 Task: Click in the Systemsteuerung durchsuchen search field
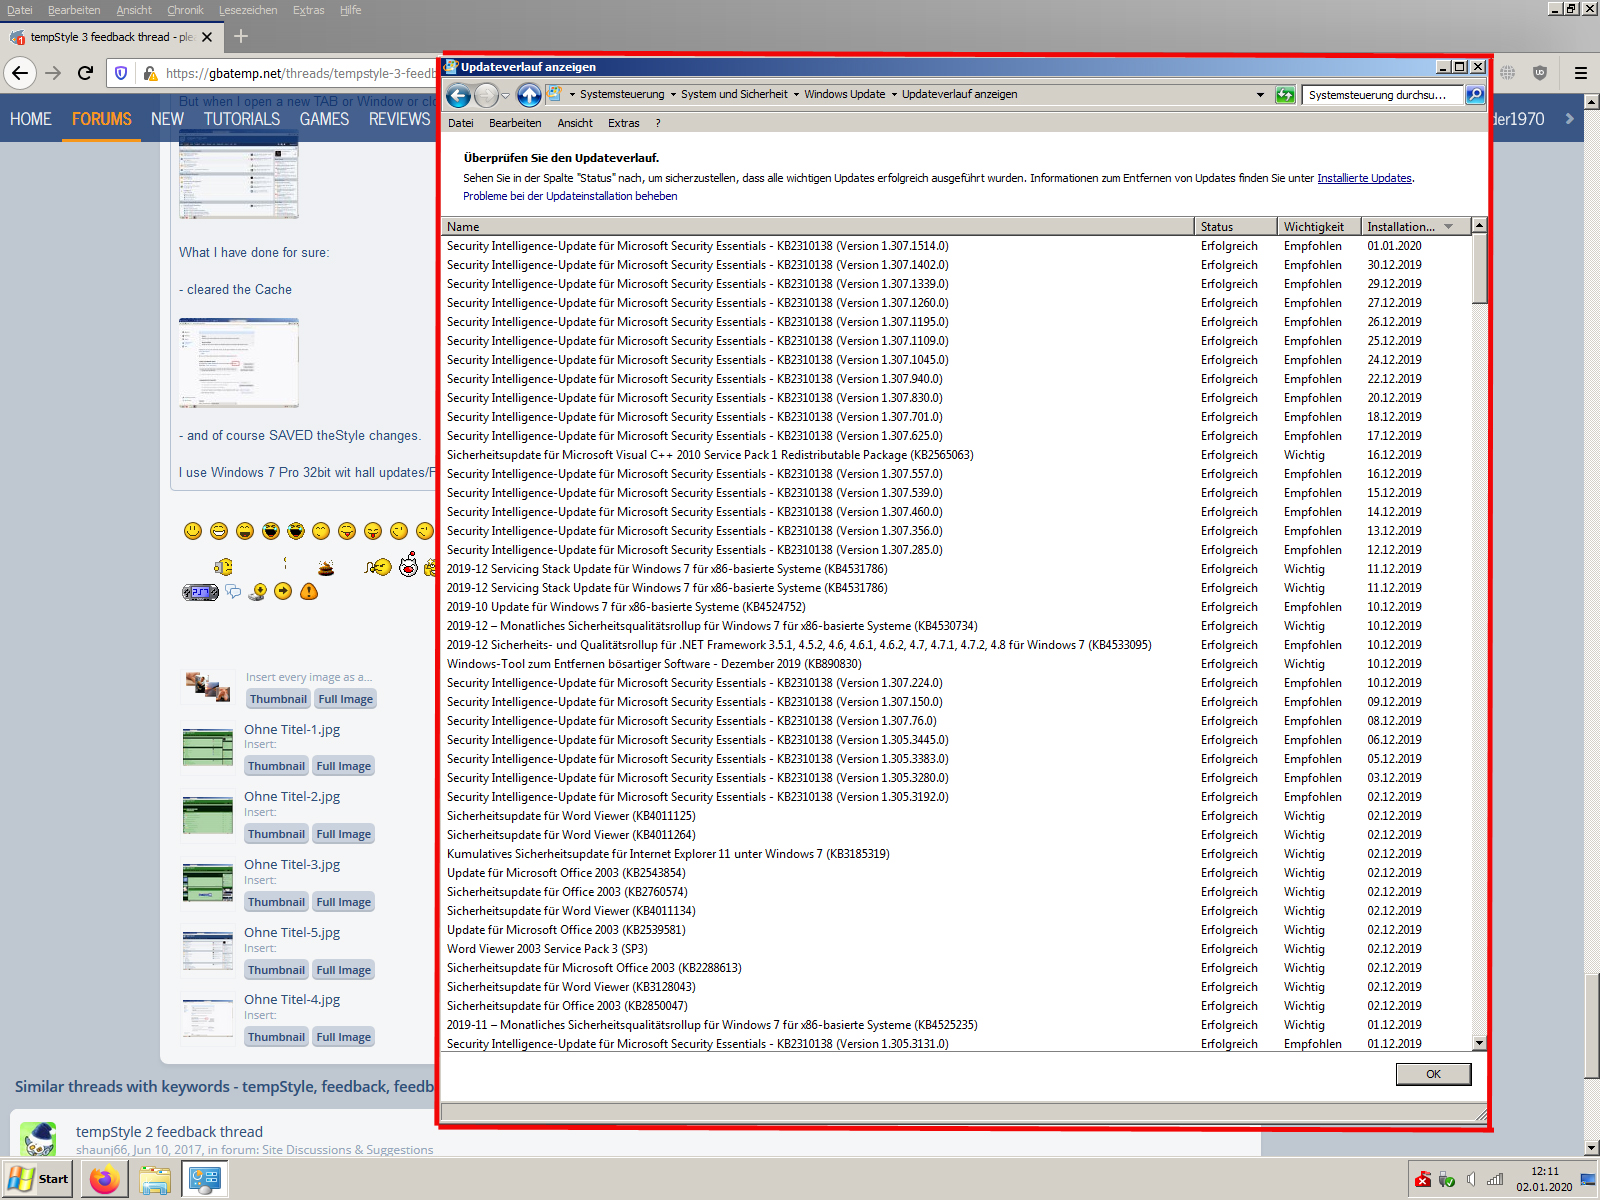[x=1382, y=95]
